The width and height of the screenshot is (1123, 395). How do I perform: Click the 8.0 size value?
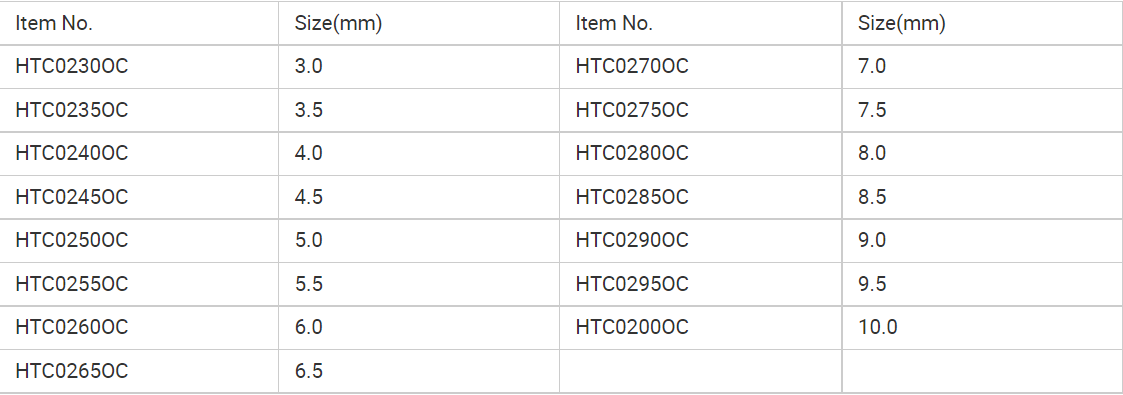click(x=872, y=153)
